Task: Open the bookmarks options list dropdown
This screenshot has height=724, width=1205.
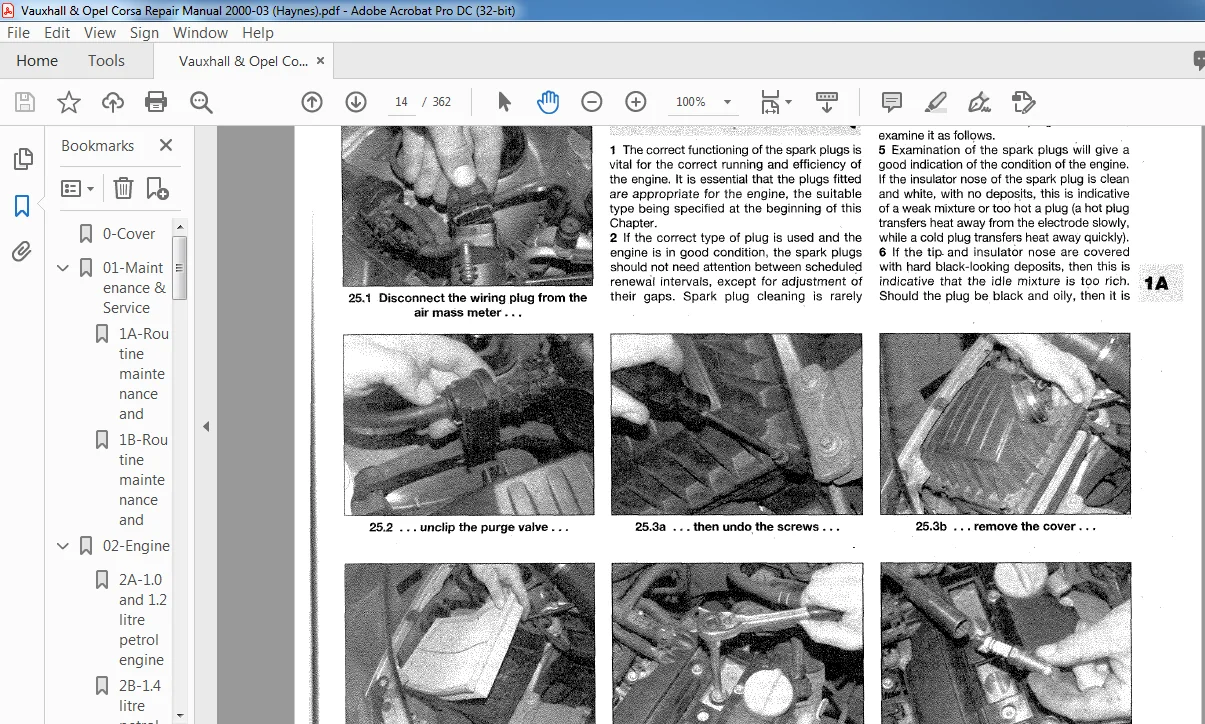Action: [x=78, y=188]
